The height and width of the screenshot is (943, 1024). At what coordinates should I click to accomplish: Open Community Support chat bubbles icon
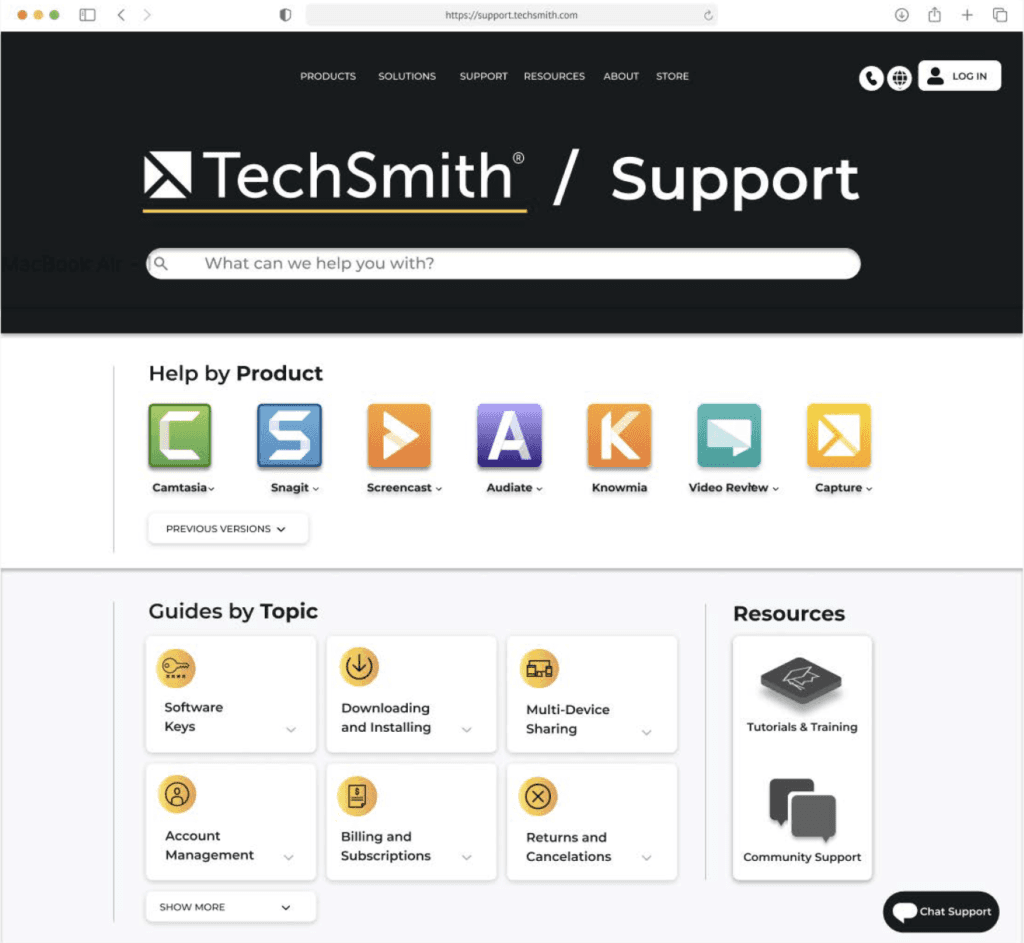click(x=803, y=809)
